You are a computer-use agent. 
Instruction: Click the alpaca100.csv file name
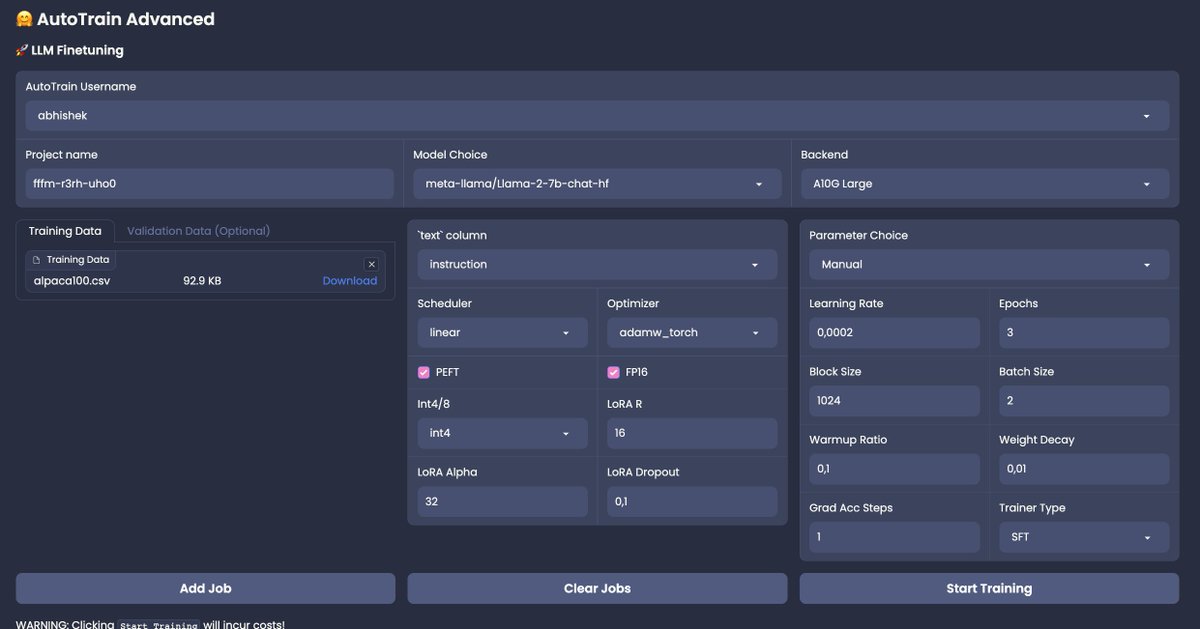click(x=71, y=281)
